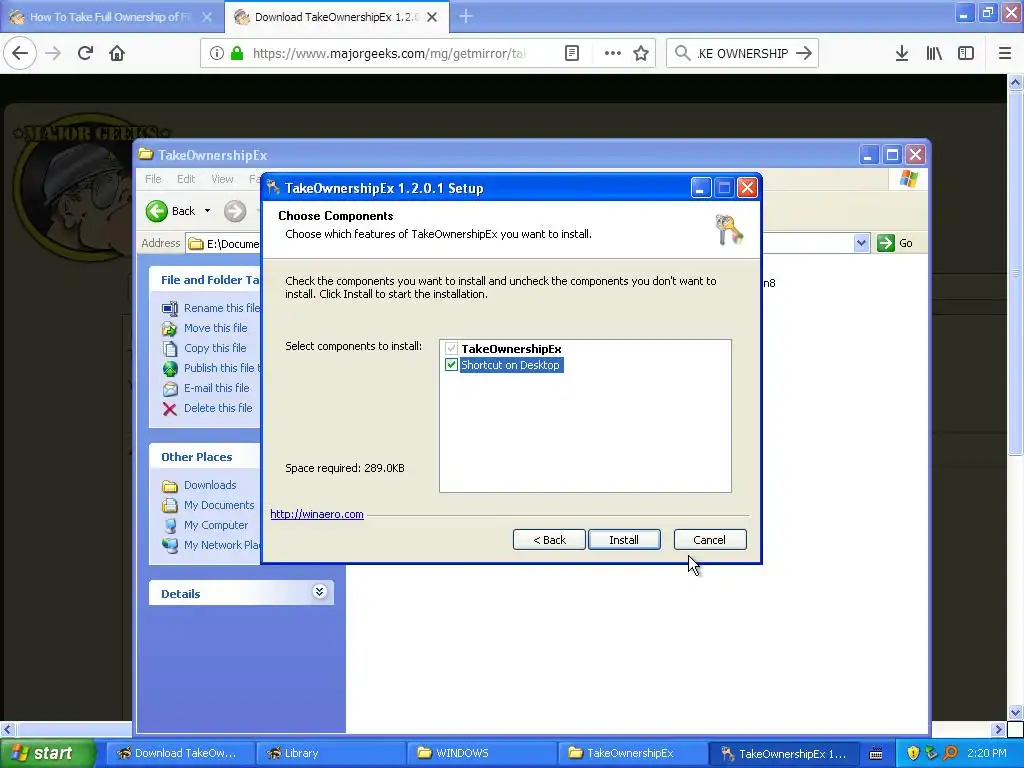
Task: Click the Firefox address bar URL
Action: (x=389, y=53)
